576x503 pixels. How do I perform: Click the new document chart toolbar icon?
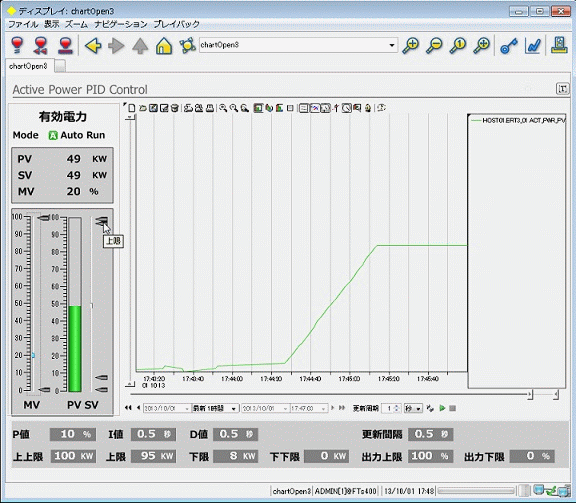coord(132,108)
